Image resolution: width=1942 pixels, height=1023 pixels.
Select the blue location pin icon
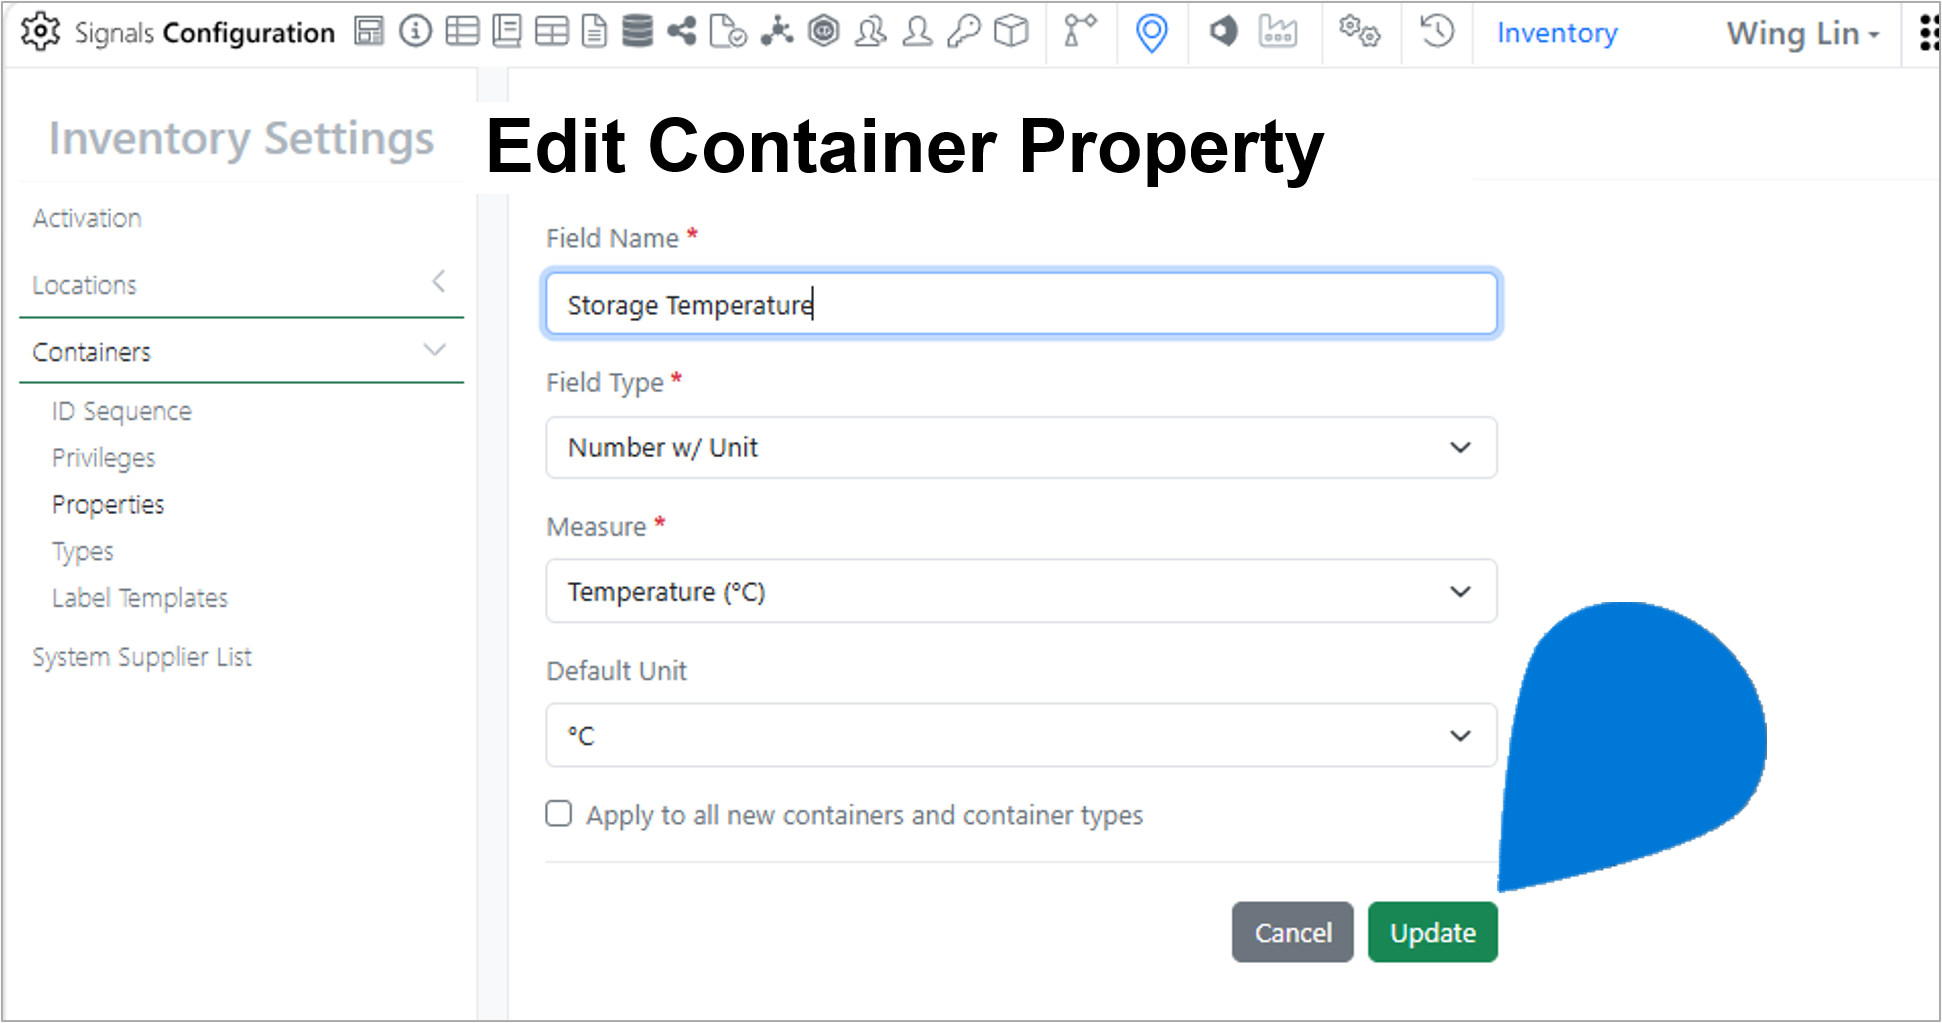click(1152, 33)
